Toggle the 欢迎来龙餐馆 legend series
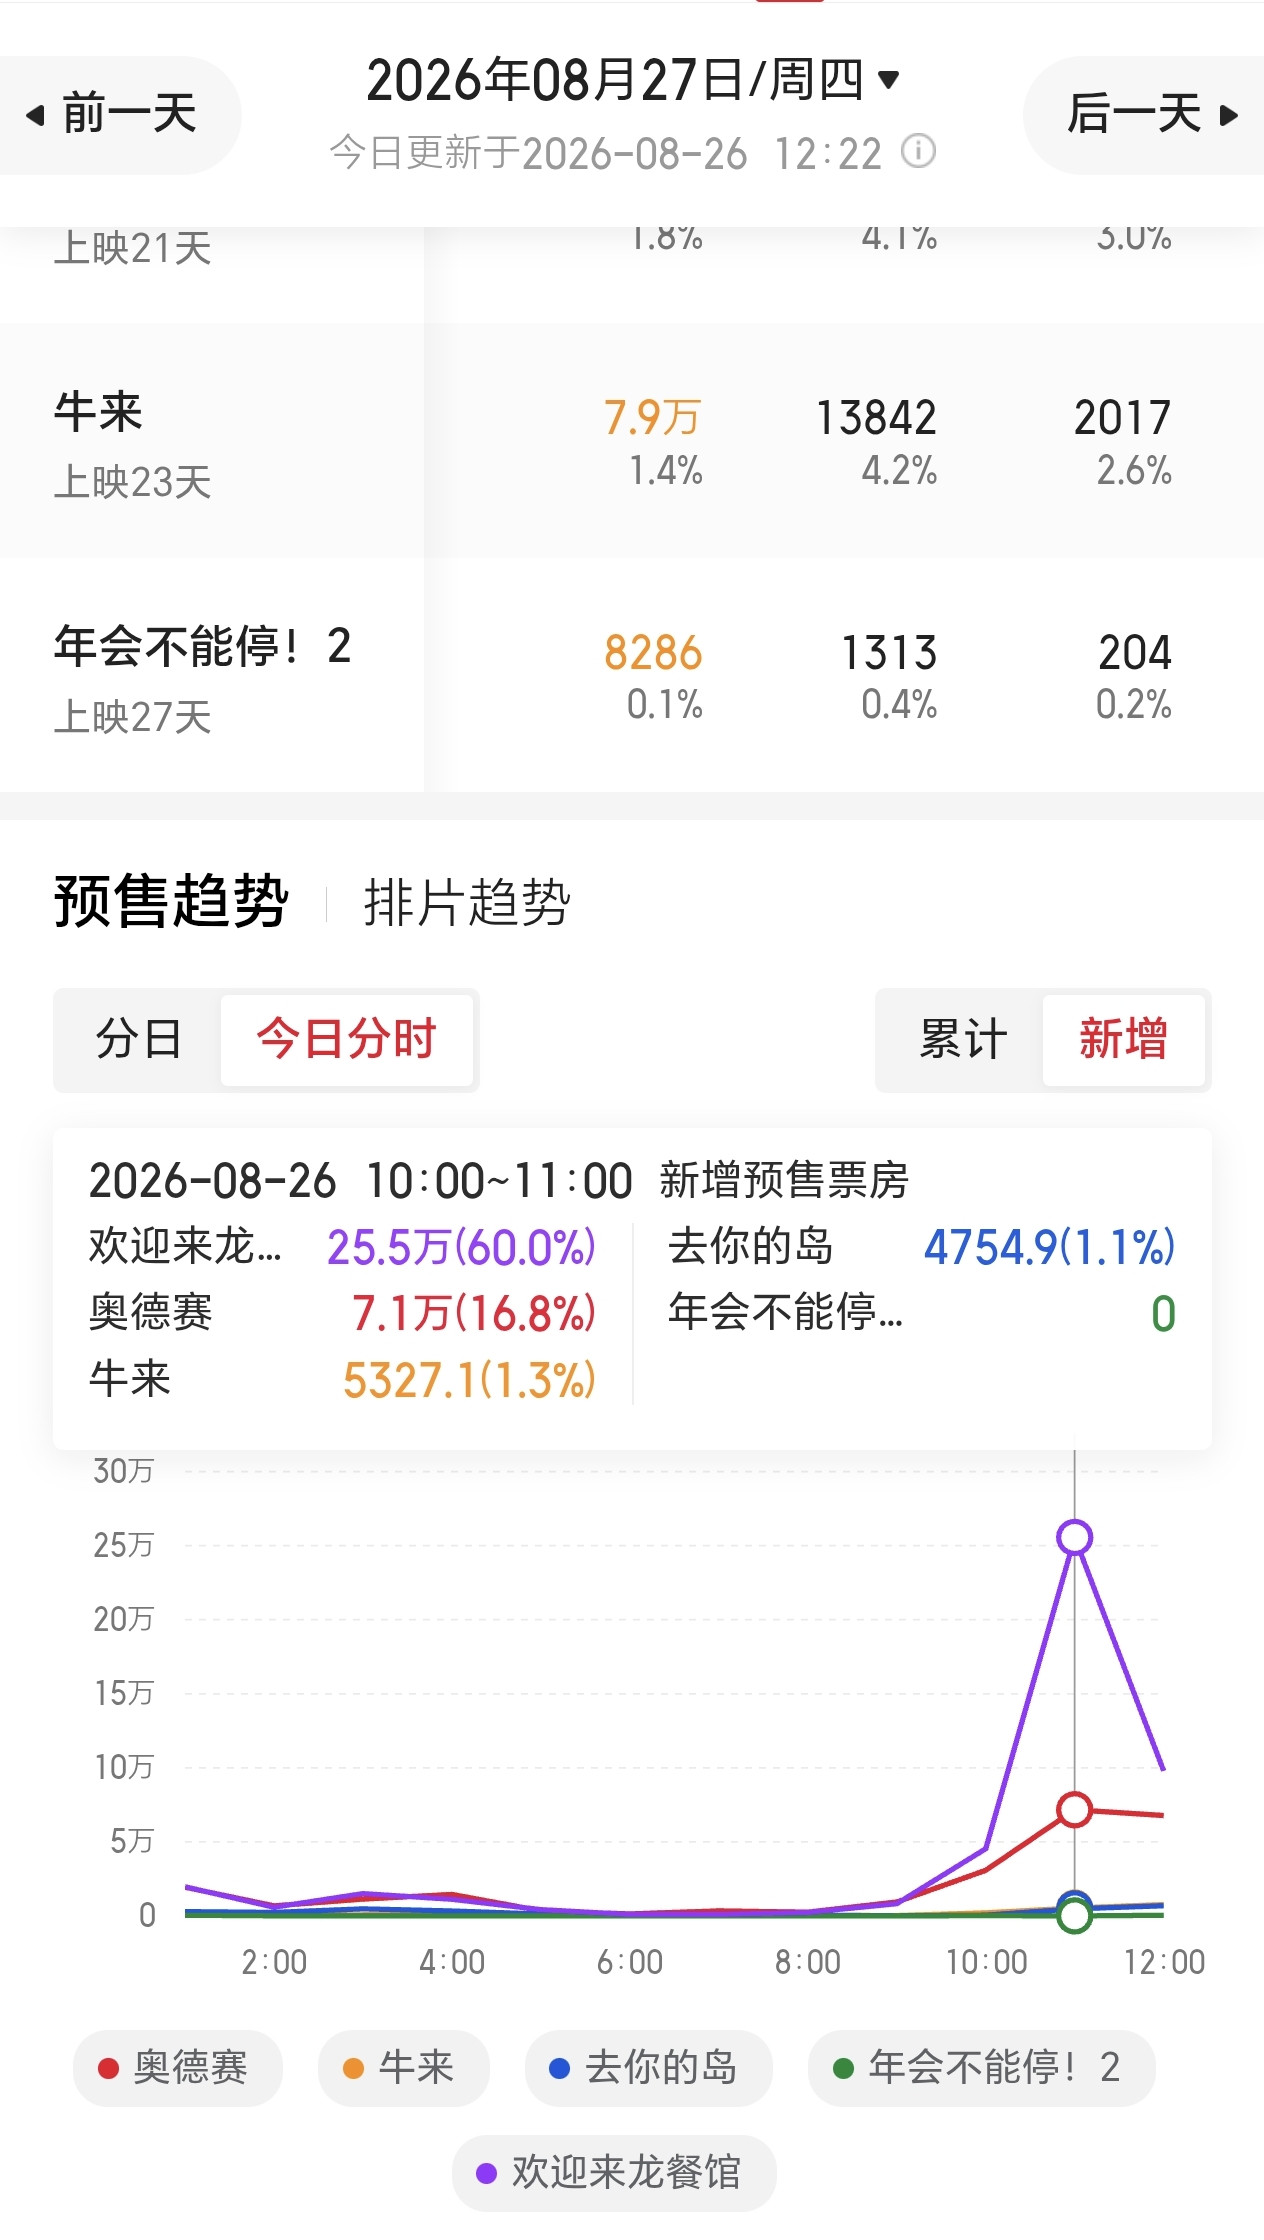 point(614,2173)
